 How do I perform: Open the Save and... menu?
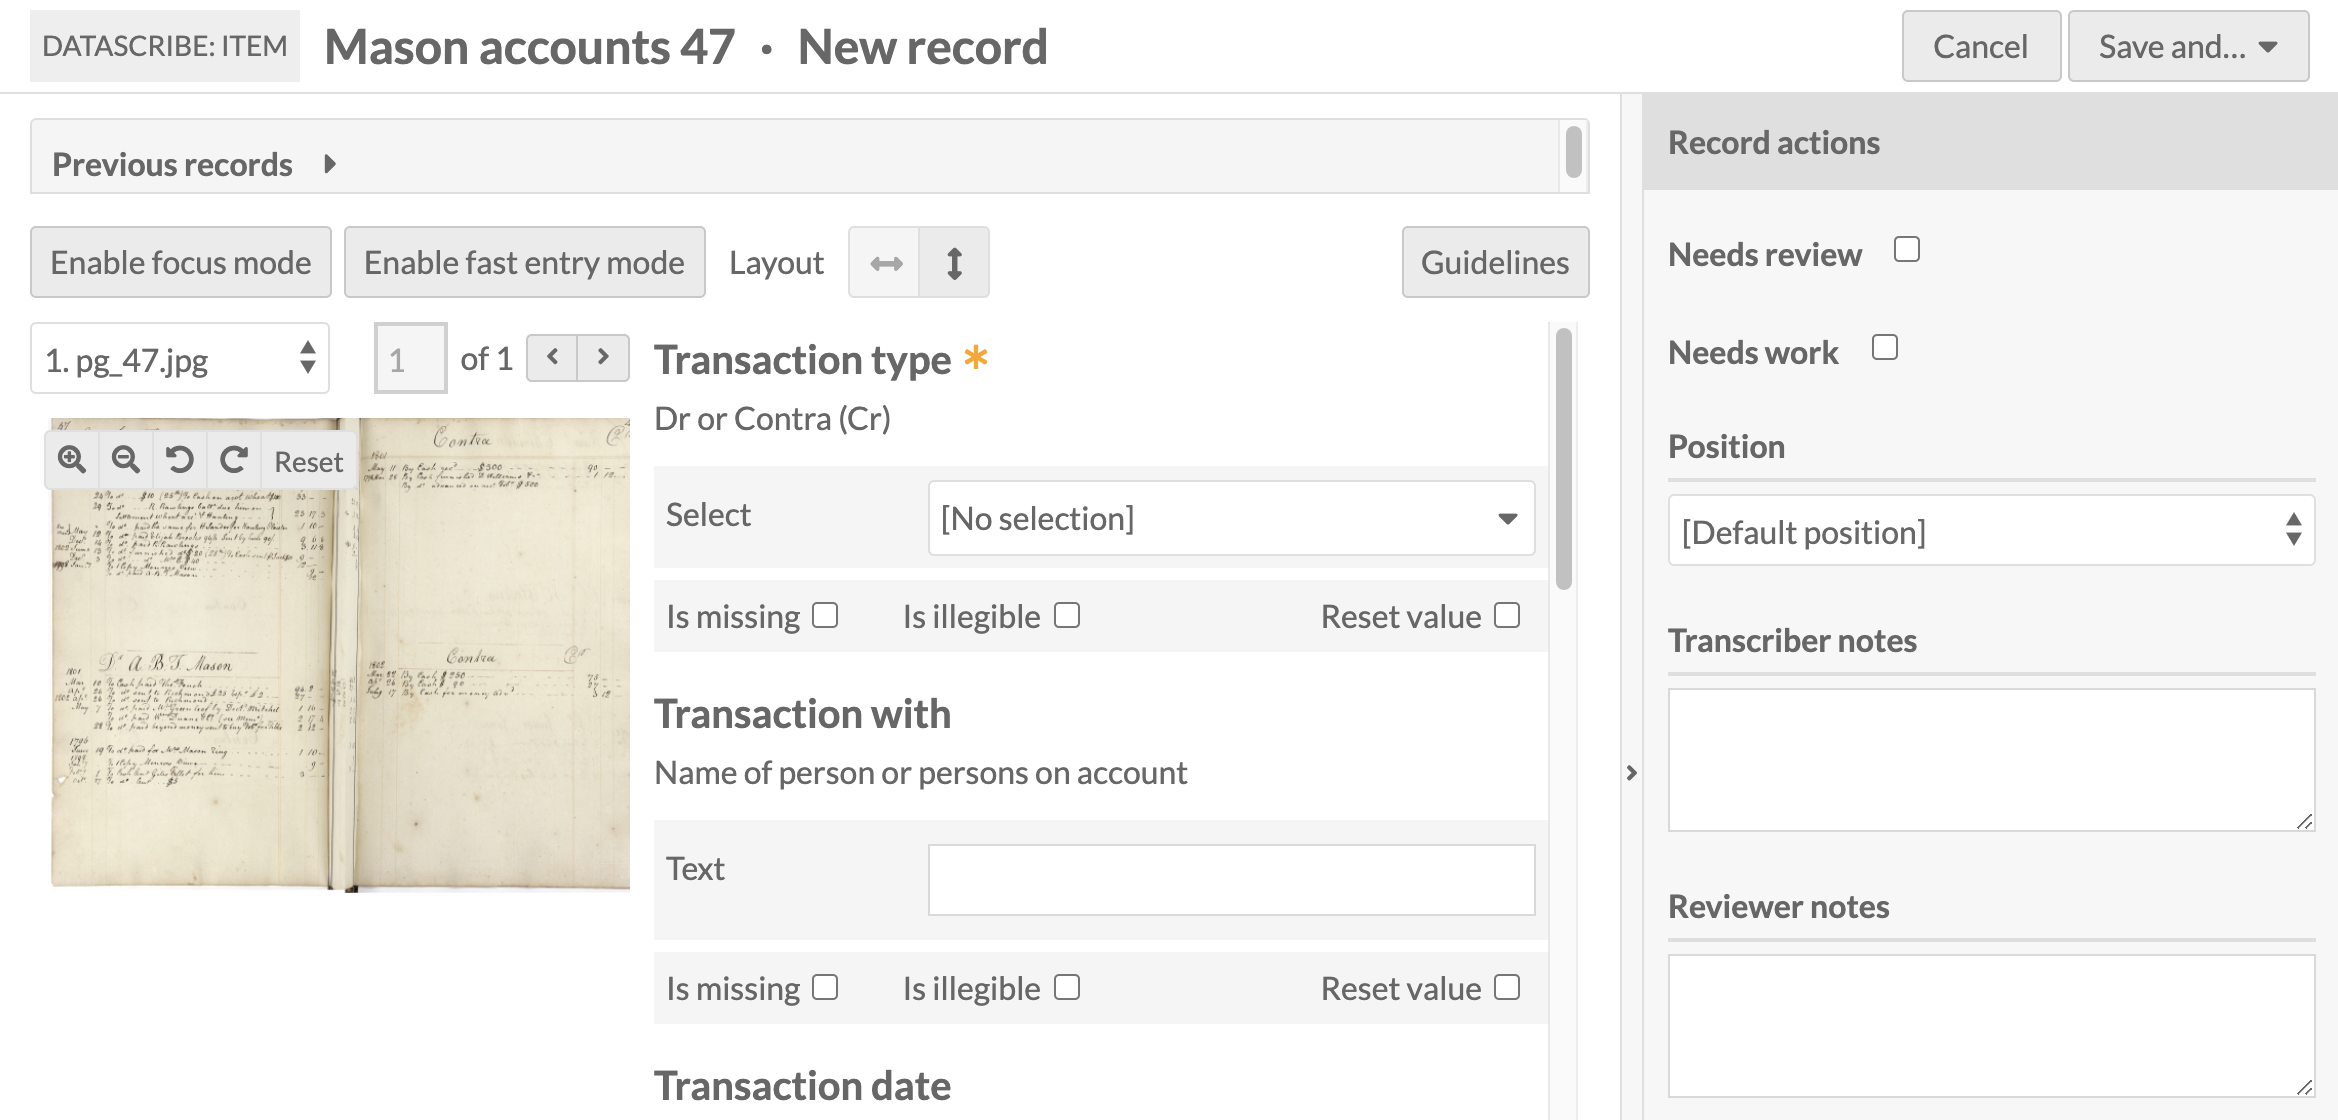2188,45
